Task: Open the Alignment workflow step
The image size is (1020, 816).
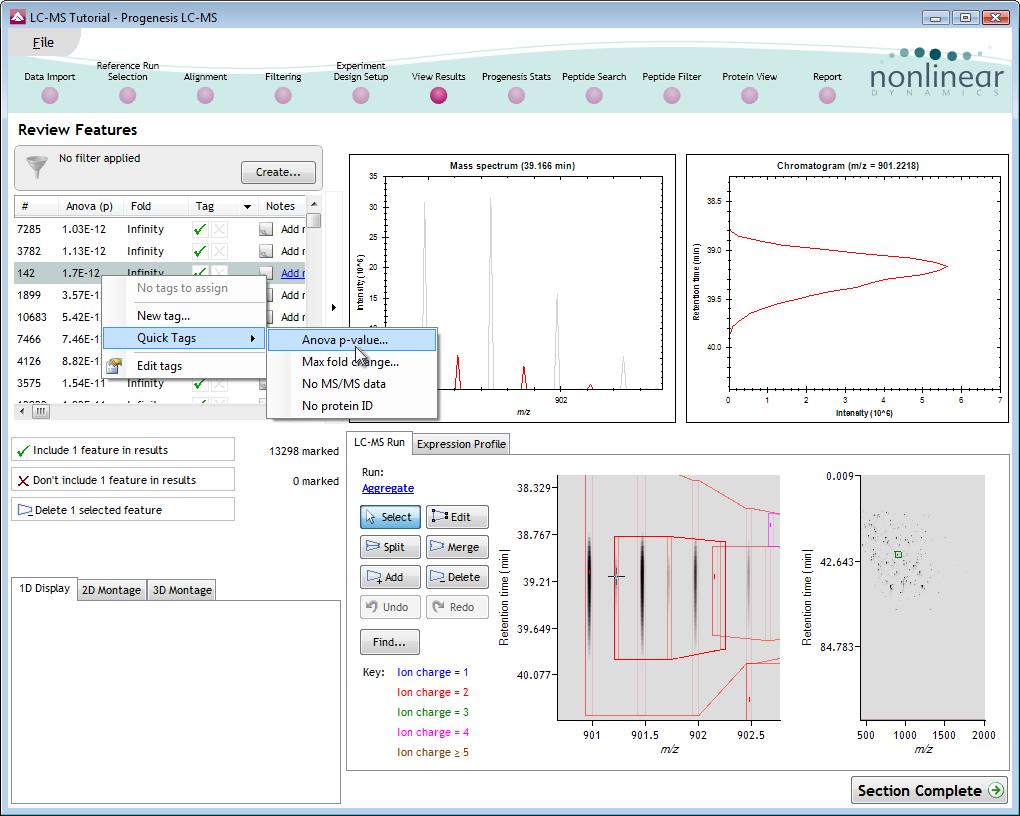Action: pos(205,95)
